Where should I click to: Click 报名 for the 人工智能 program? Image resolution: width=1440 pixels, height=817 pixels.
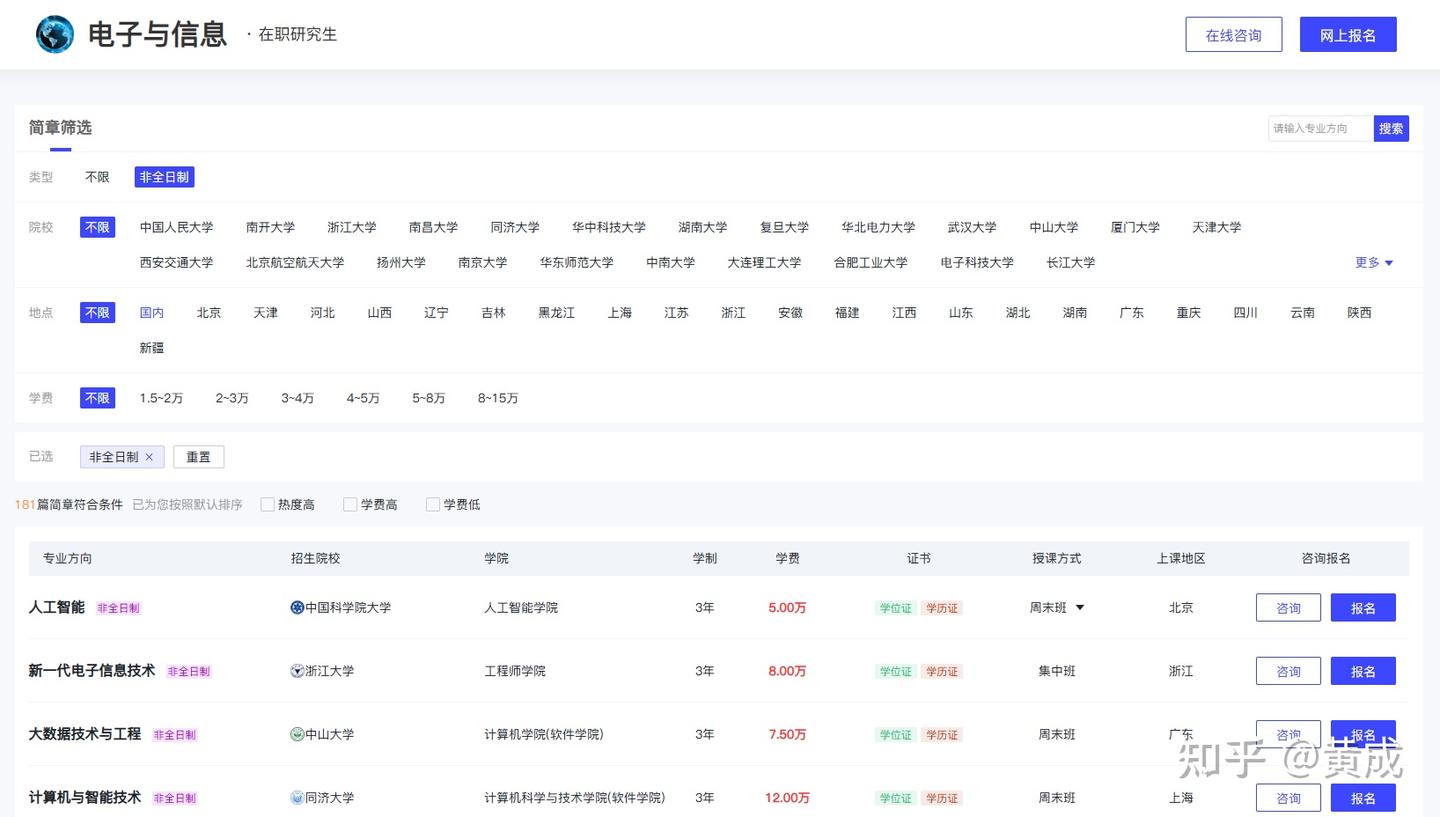click(1363, 608)
